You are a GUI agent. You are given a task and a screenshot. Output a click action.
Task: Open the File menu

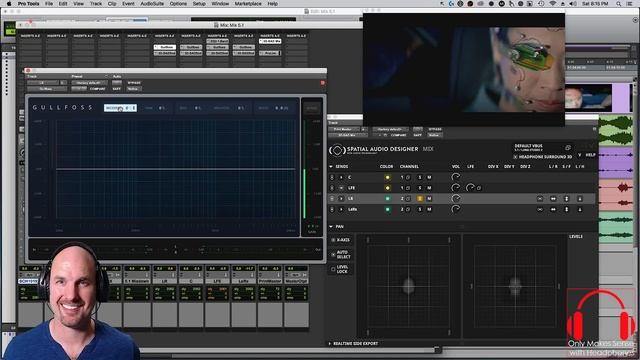(x=49, y=4)
